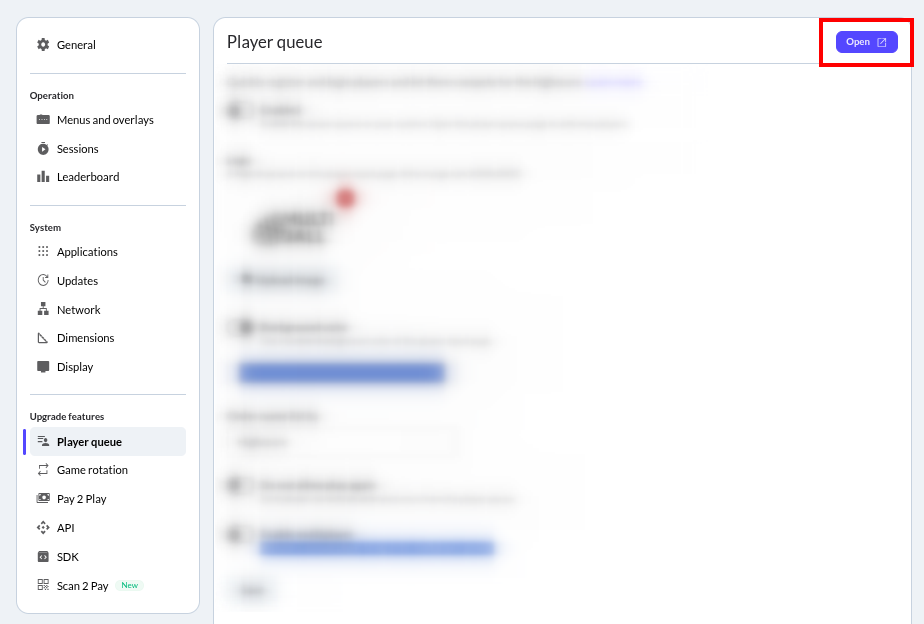The image size is (924, 624).
Task: Click the Pay 2 Play money icon
Action: point(43,499)
